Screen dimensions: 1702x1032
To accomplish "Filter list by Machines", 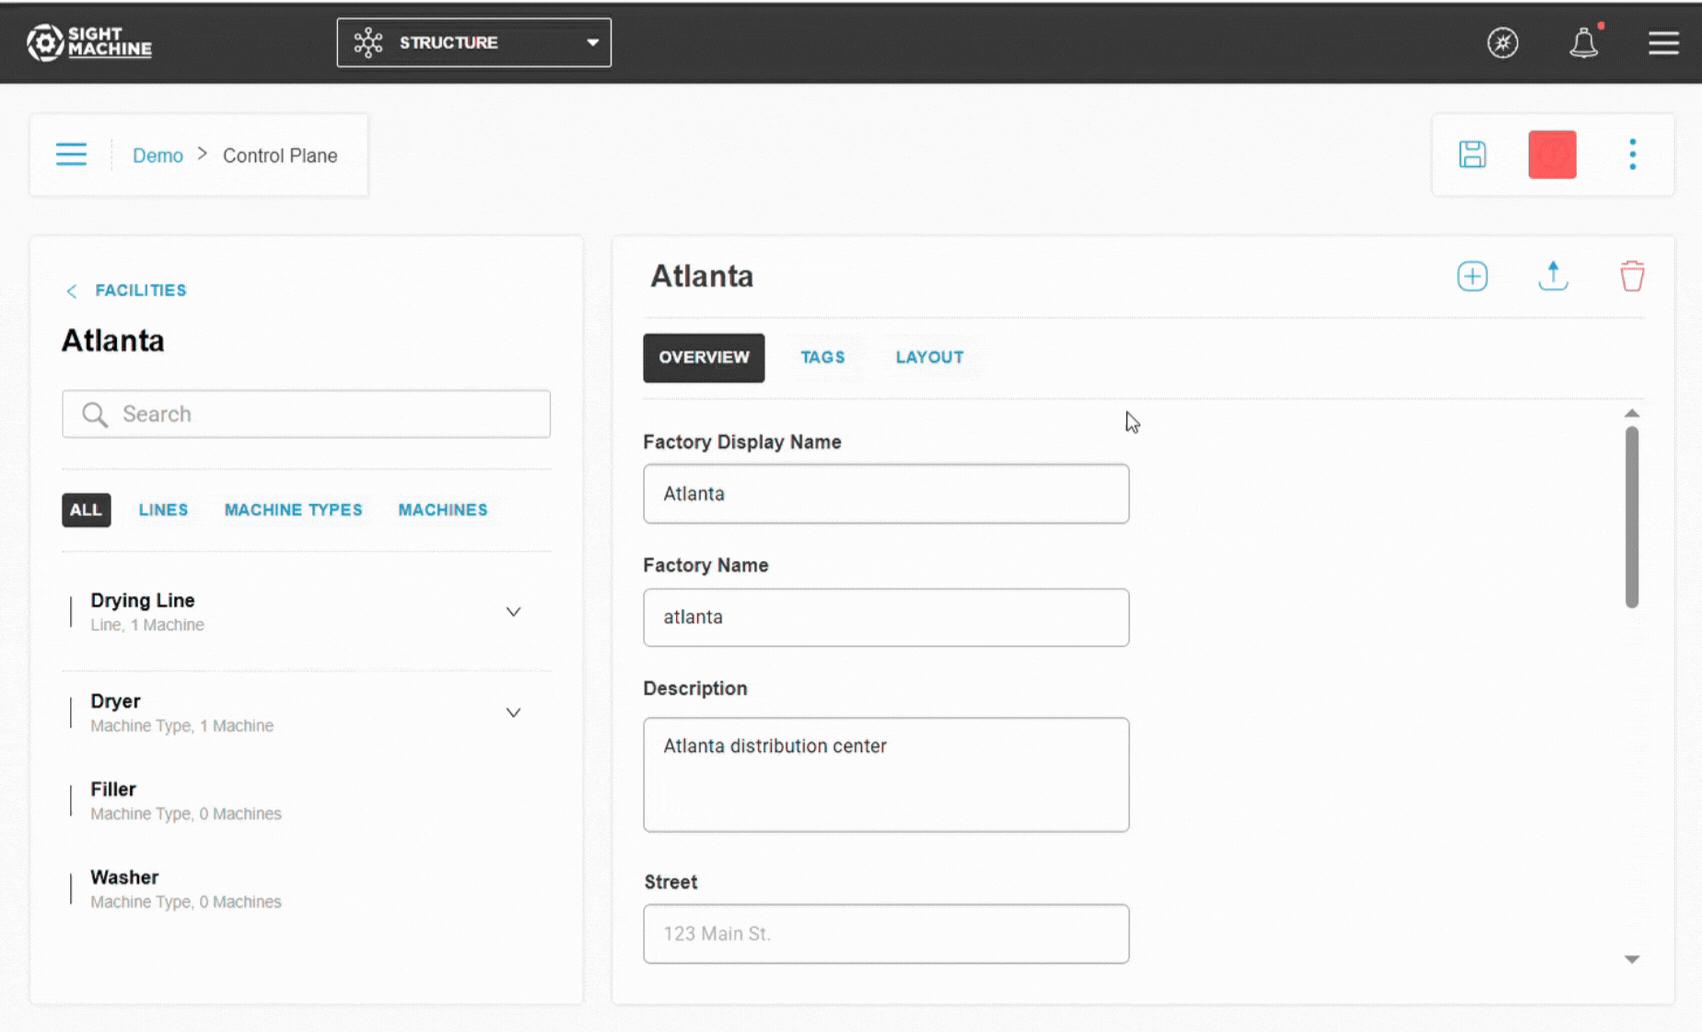I will (x=443, y=510).
